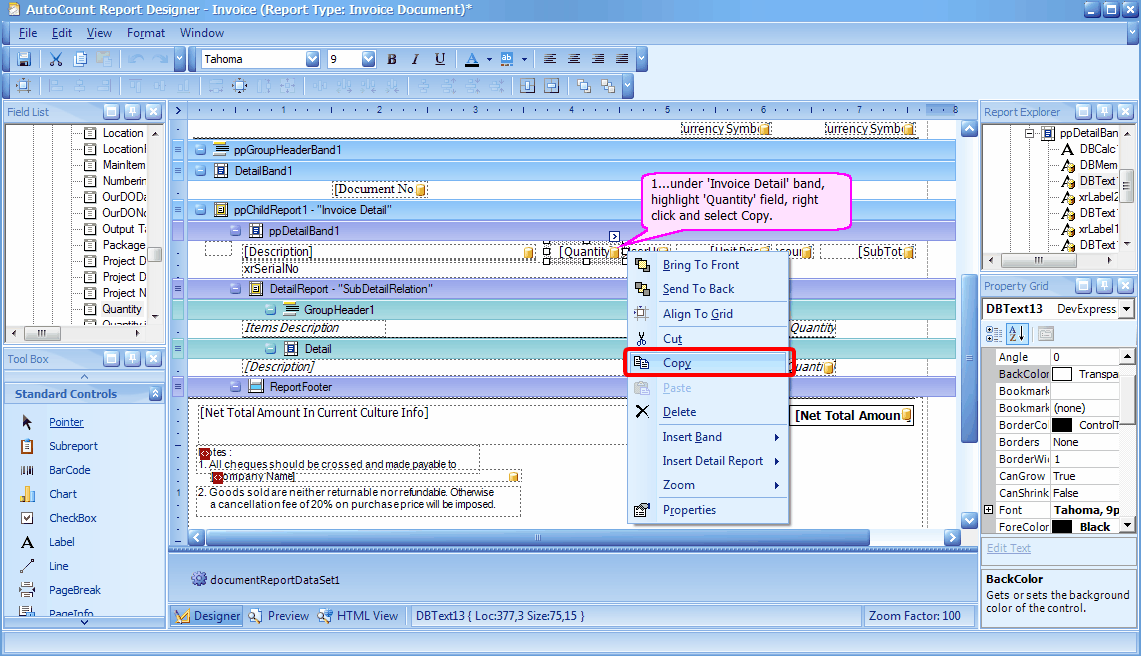1141x656 pixels.
Task: Open the Edit menu
Action: point(62,33)
